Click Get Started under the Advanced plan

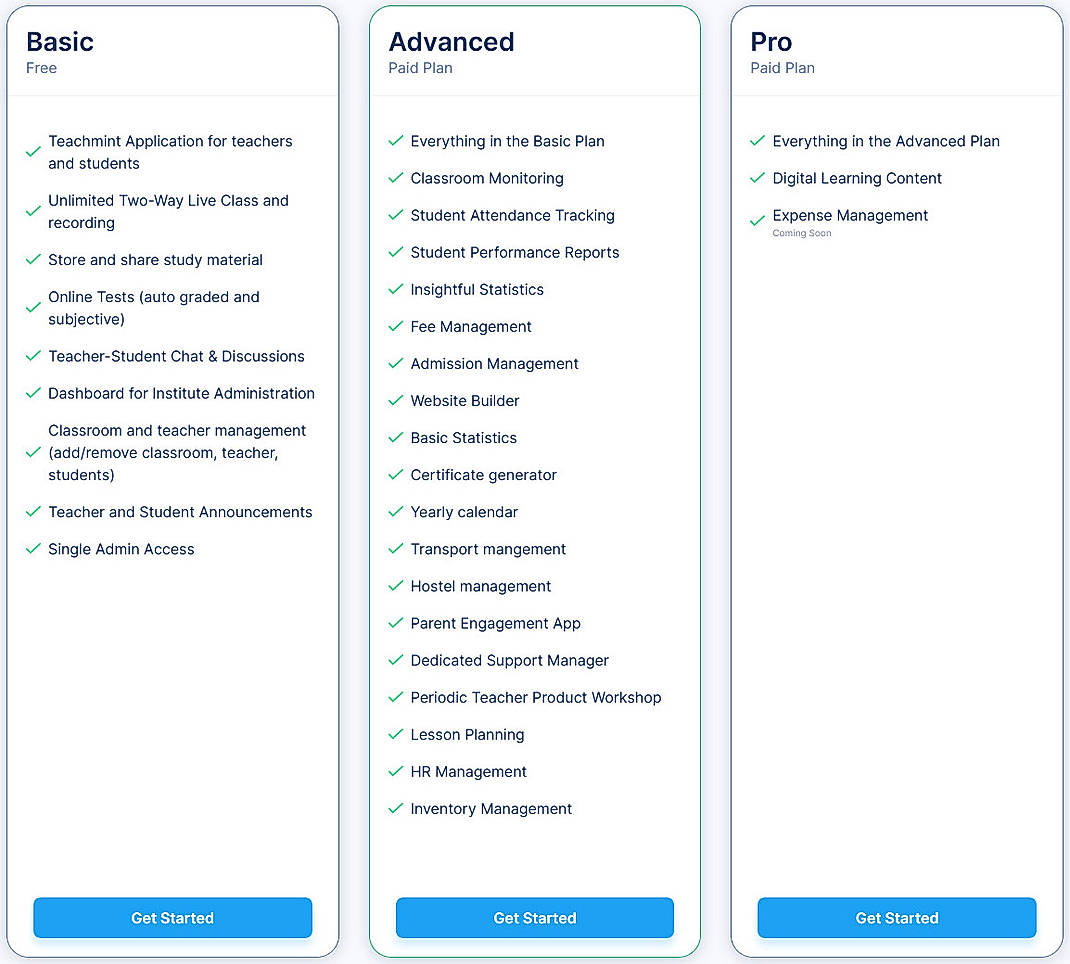click(534, 917)
